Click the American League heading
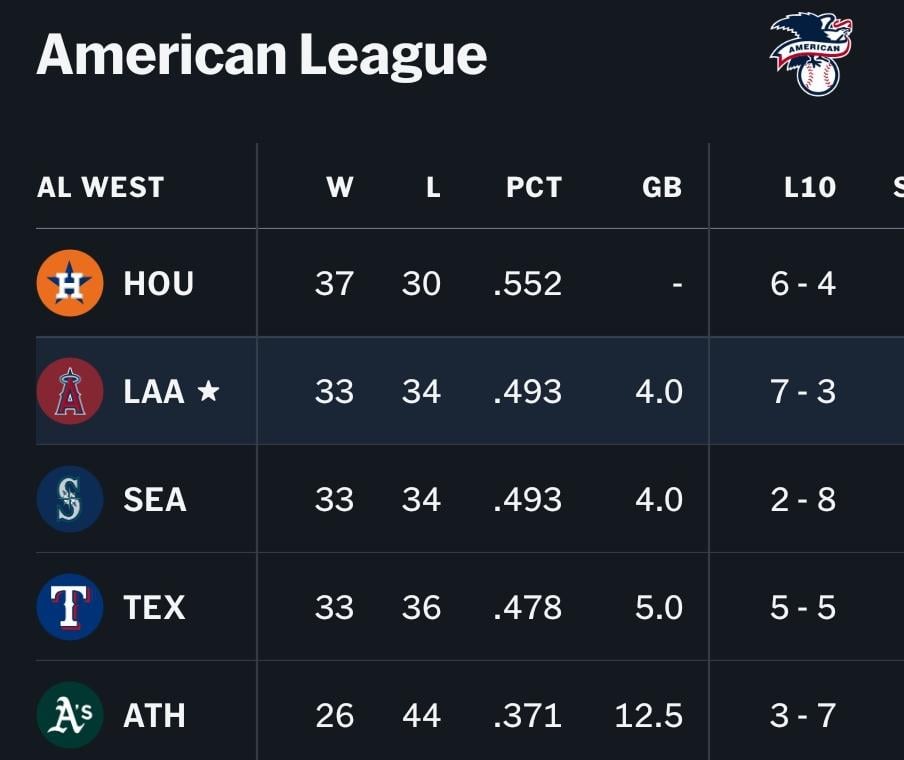Image resolution: width=904 pixels, height=760 pixels. pos(261,54)
